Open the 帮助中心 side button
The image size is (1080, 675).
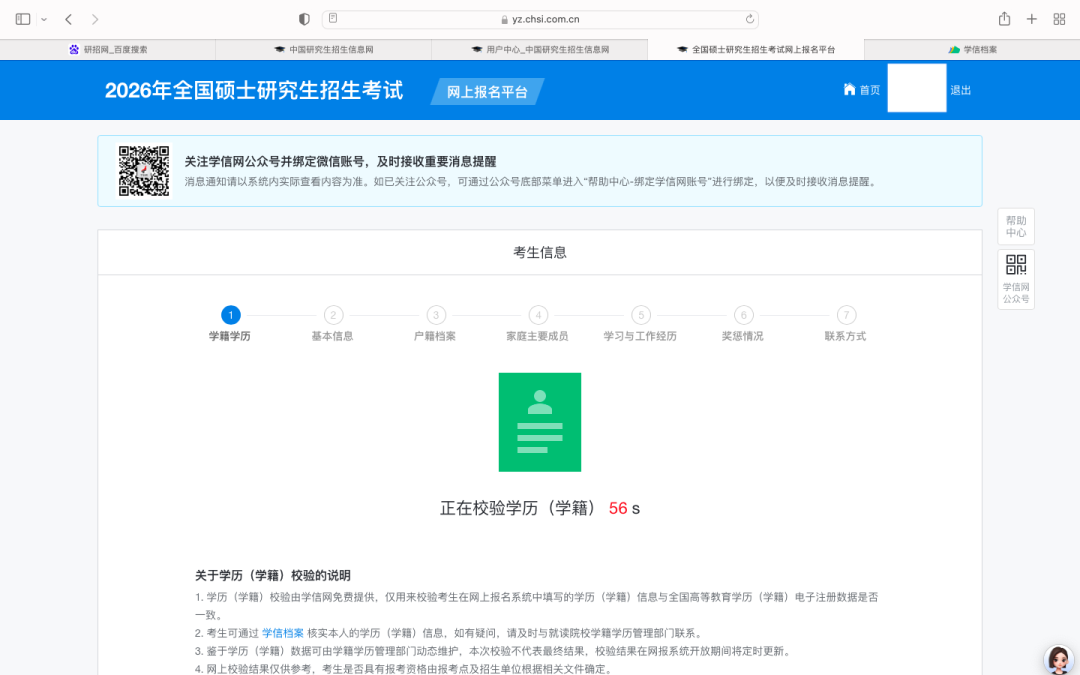(1015, 227)
